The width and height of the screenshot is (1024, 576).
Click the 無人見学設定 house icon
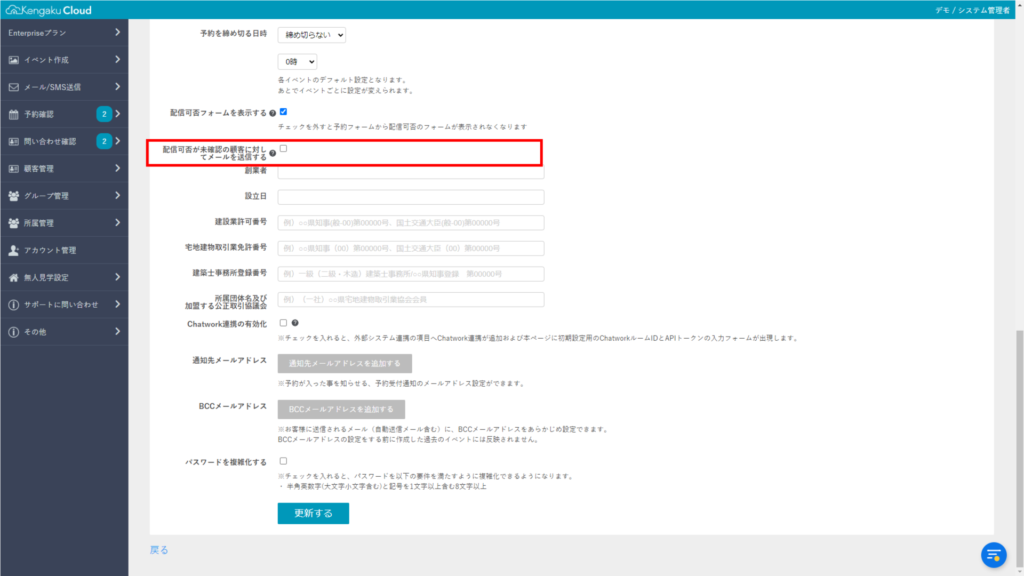[14, 278]
